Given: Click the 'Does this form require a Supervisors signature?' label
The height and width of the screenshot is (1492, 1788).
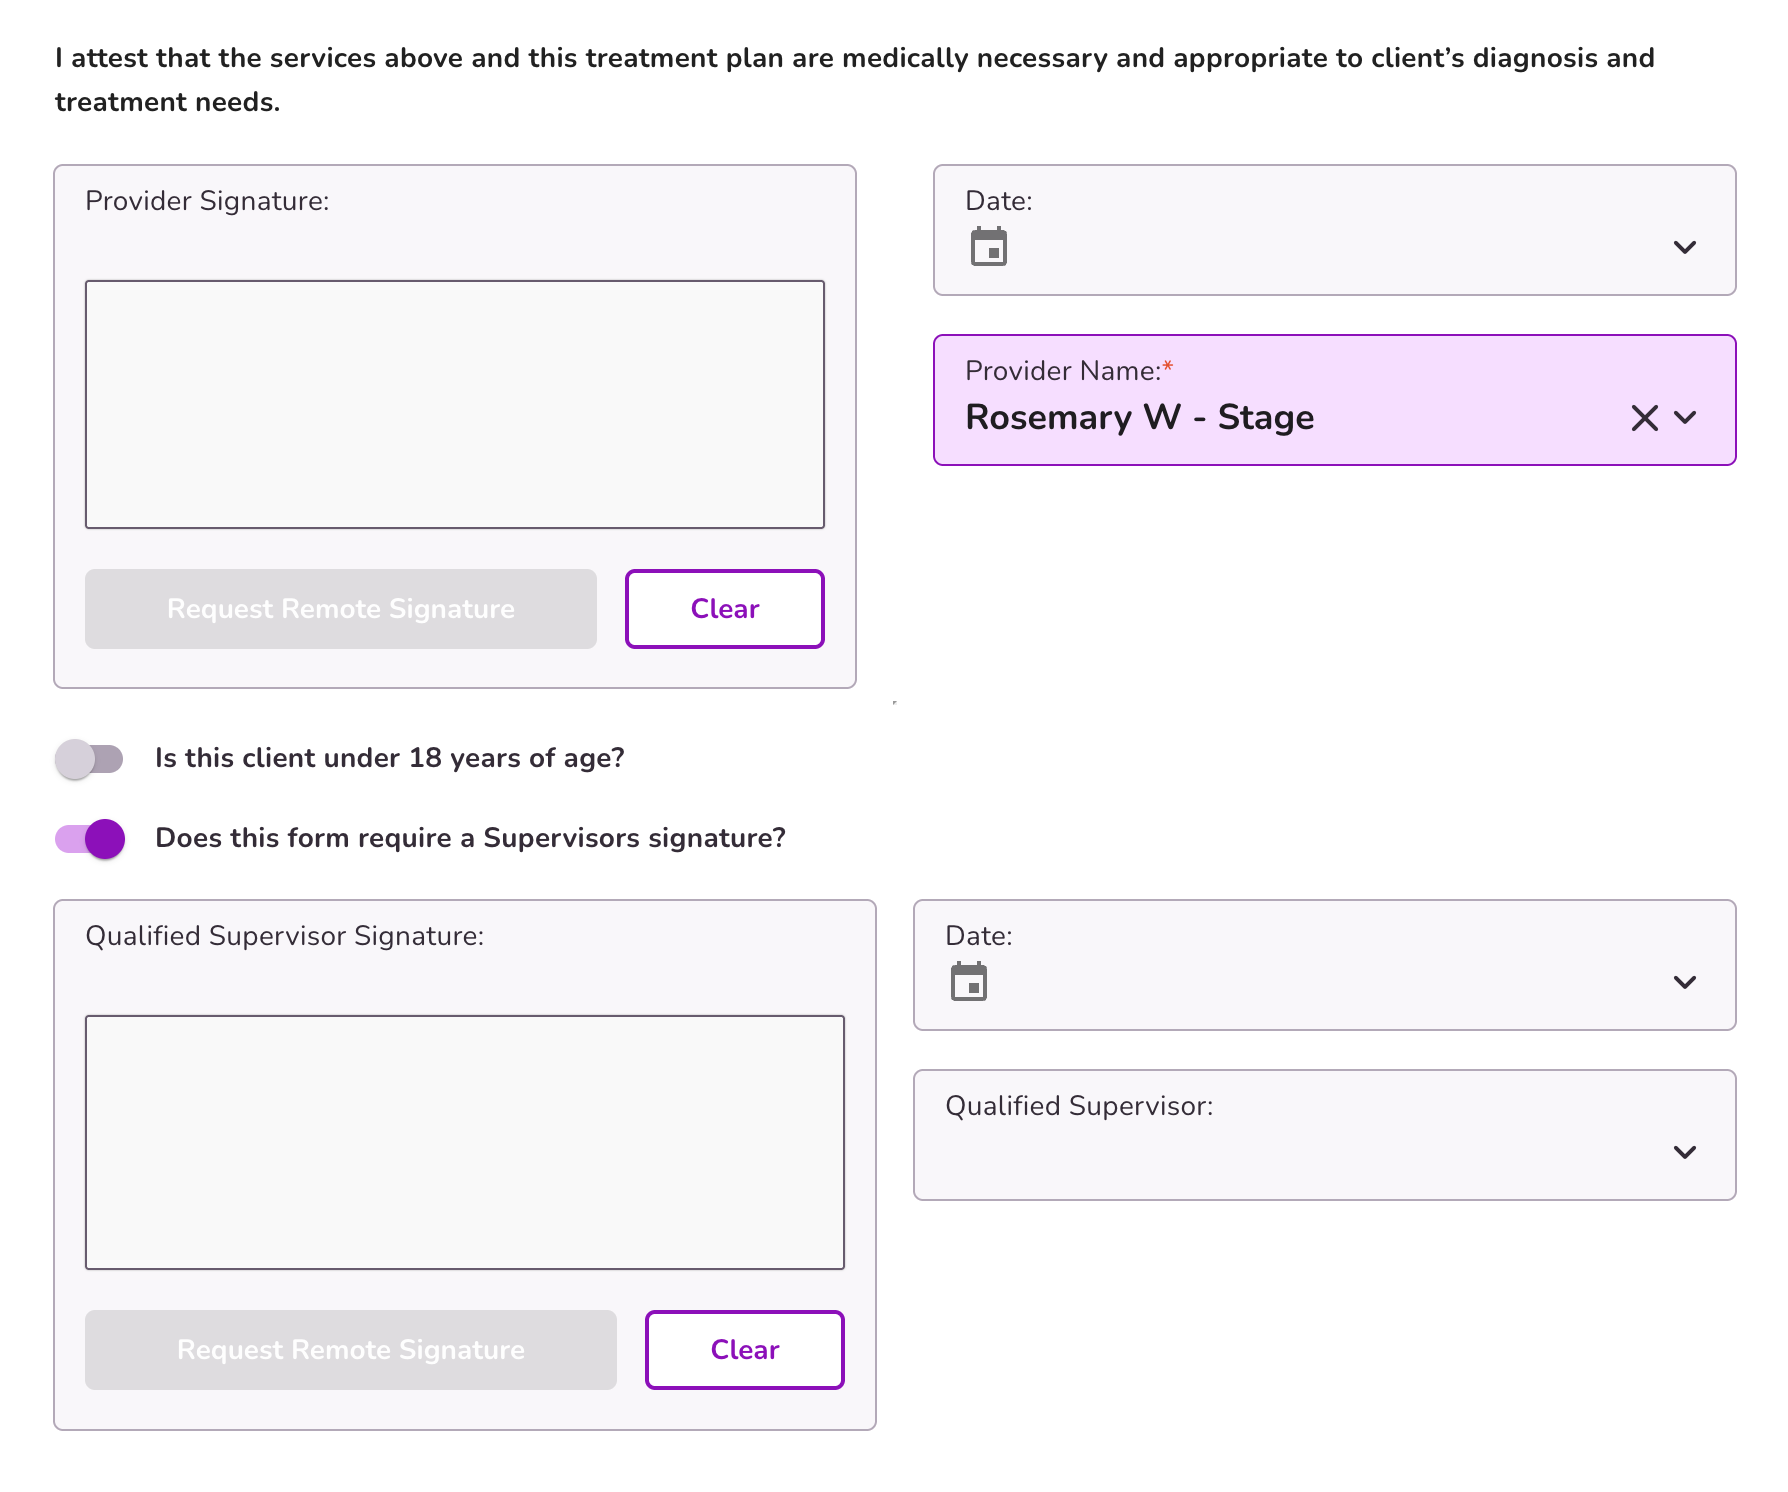Looking at the screenshot, I should point(471,838).
